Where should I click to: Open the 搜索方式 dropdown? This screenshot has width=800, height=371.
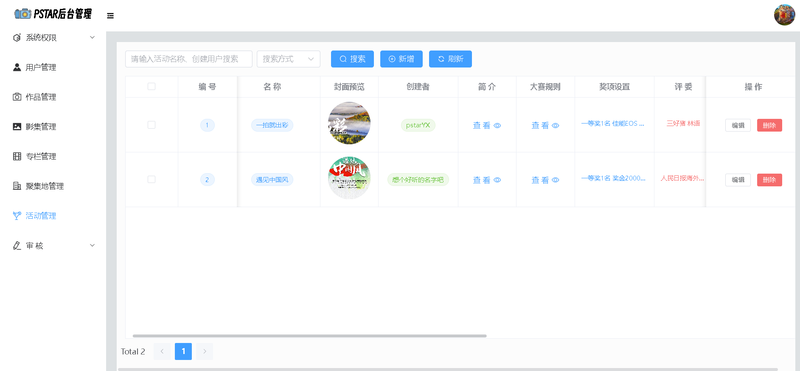(x=288, y=59)
